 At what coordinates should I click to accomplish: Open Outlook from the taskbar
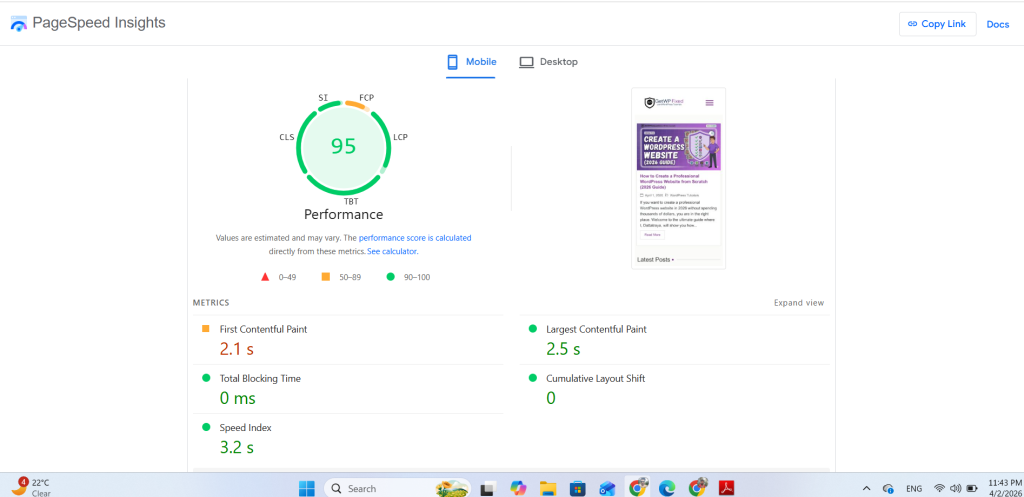click(x=607, y=488)
